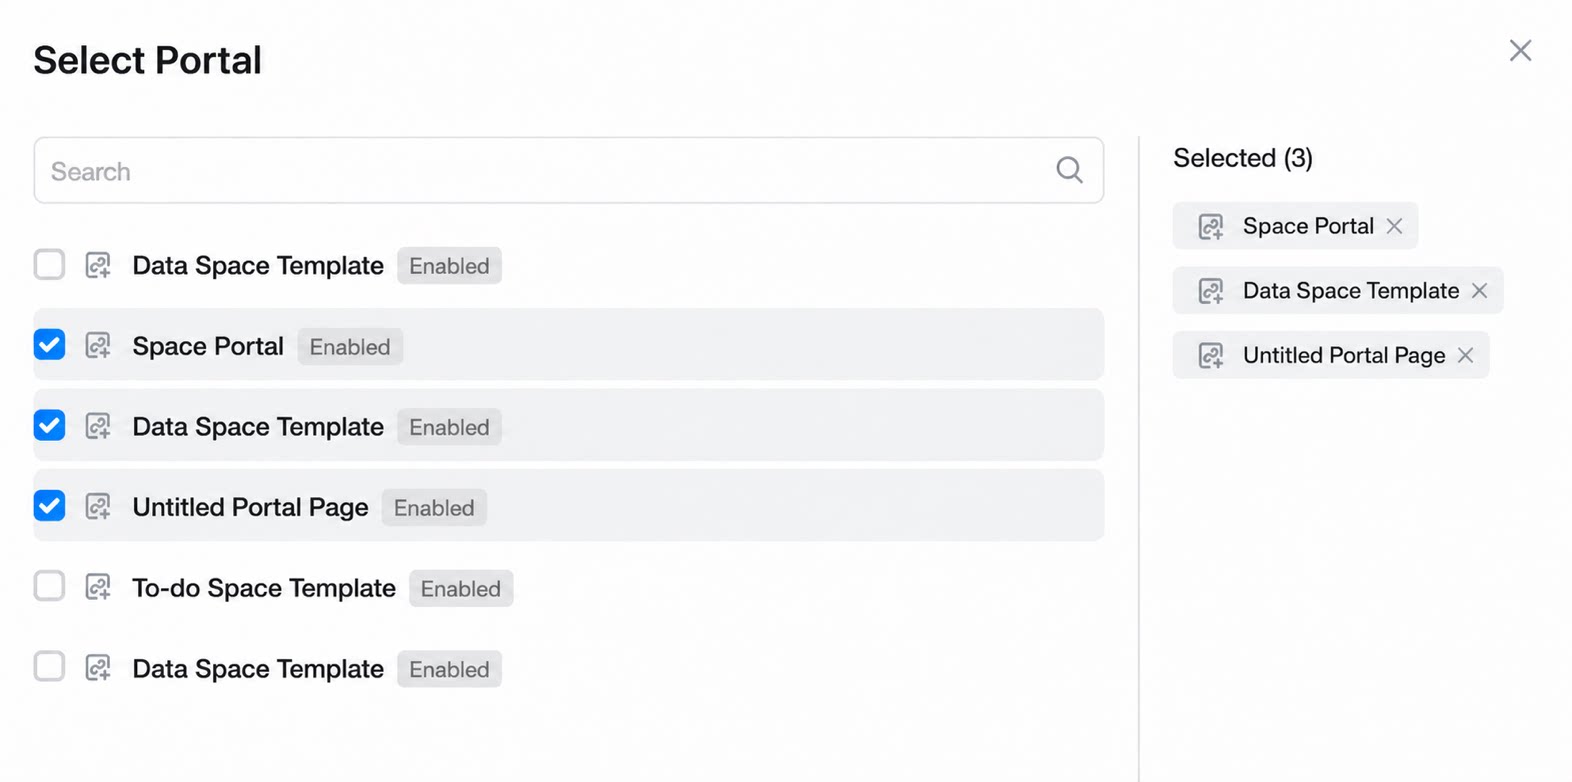1572x782 pixels.
Task: Click portal icon in Untitled Portal Page chip
Action: coord(1211,356)
